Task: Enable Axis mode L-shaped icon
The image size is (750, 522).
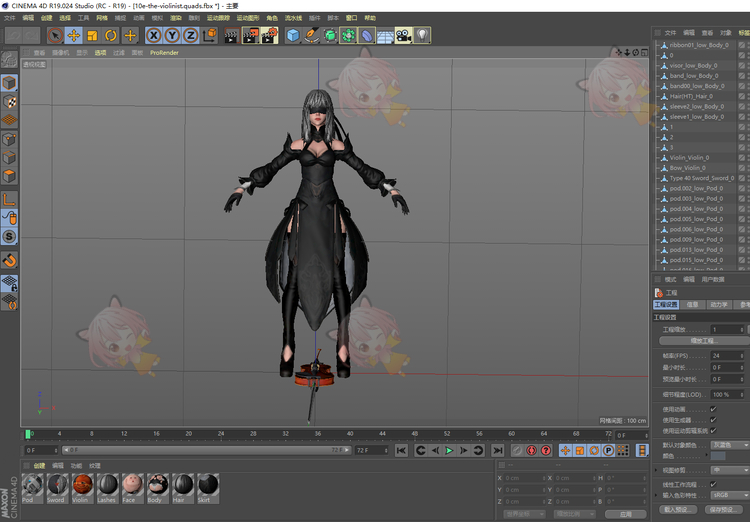Action: click(10, 199)
